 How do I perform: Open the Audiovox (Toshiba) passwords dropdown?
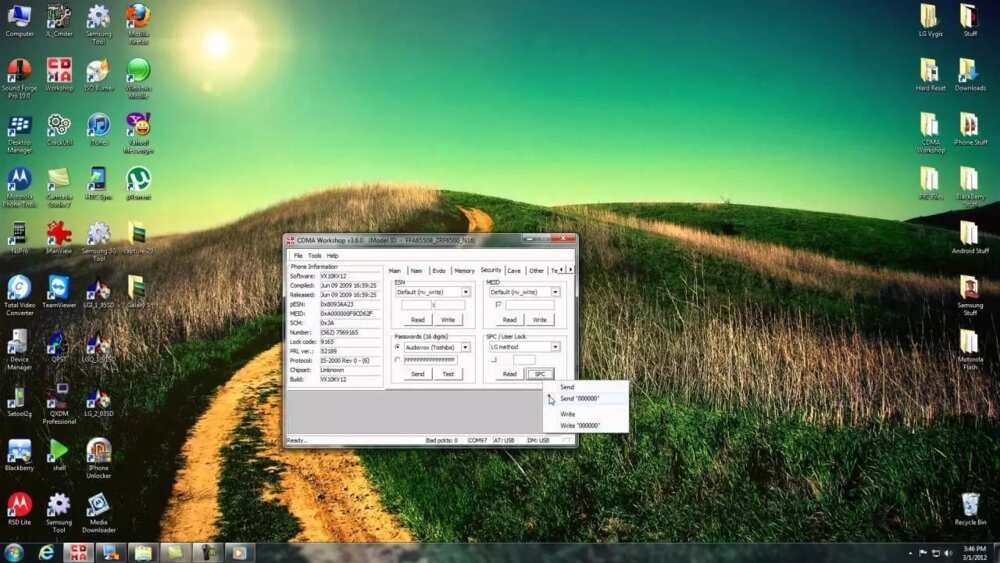[466, 347]
